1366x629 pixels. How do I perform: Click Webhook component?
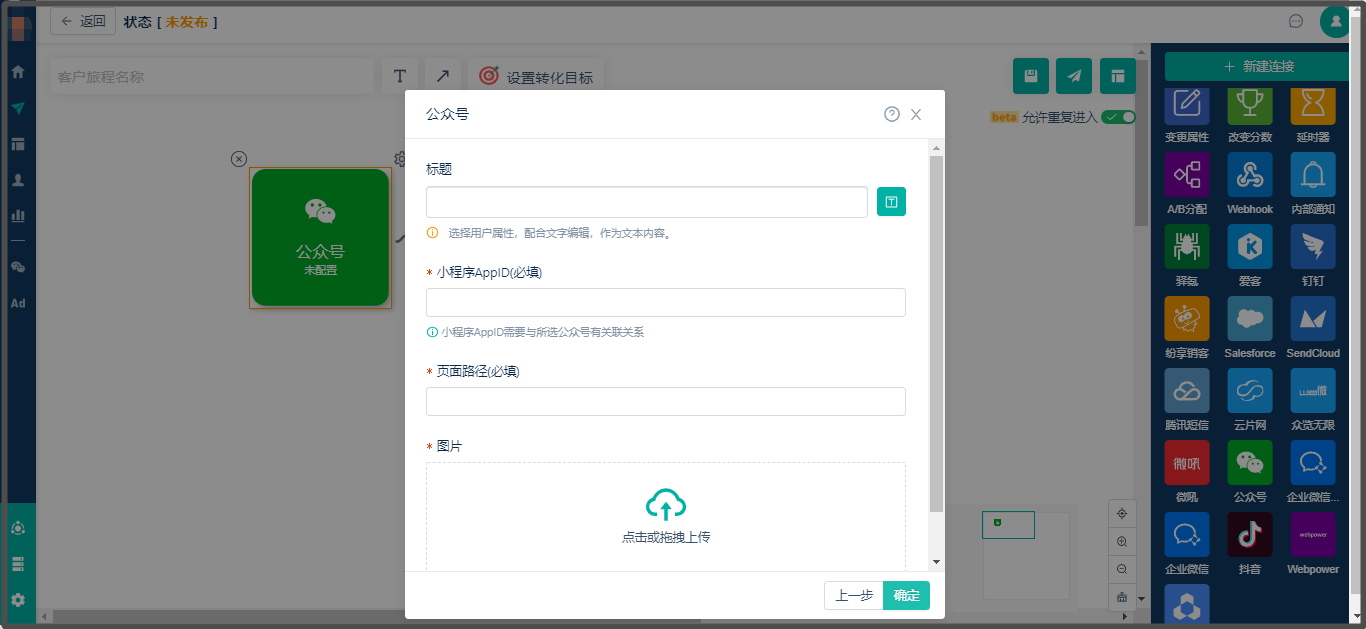(1250, 175)
